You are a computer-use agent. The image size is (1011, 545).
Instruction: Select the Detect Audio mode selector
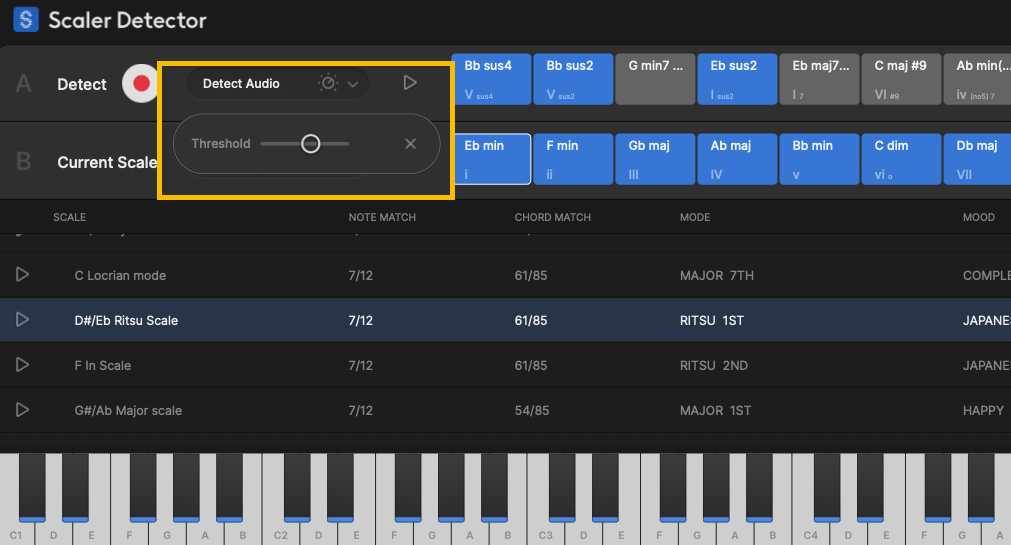pos(242,84)
